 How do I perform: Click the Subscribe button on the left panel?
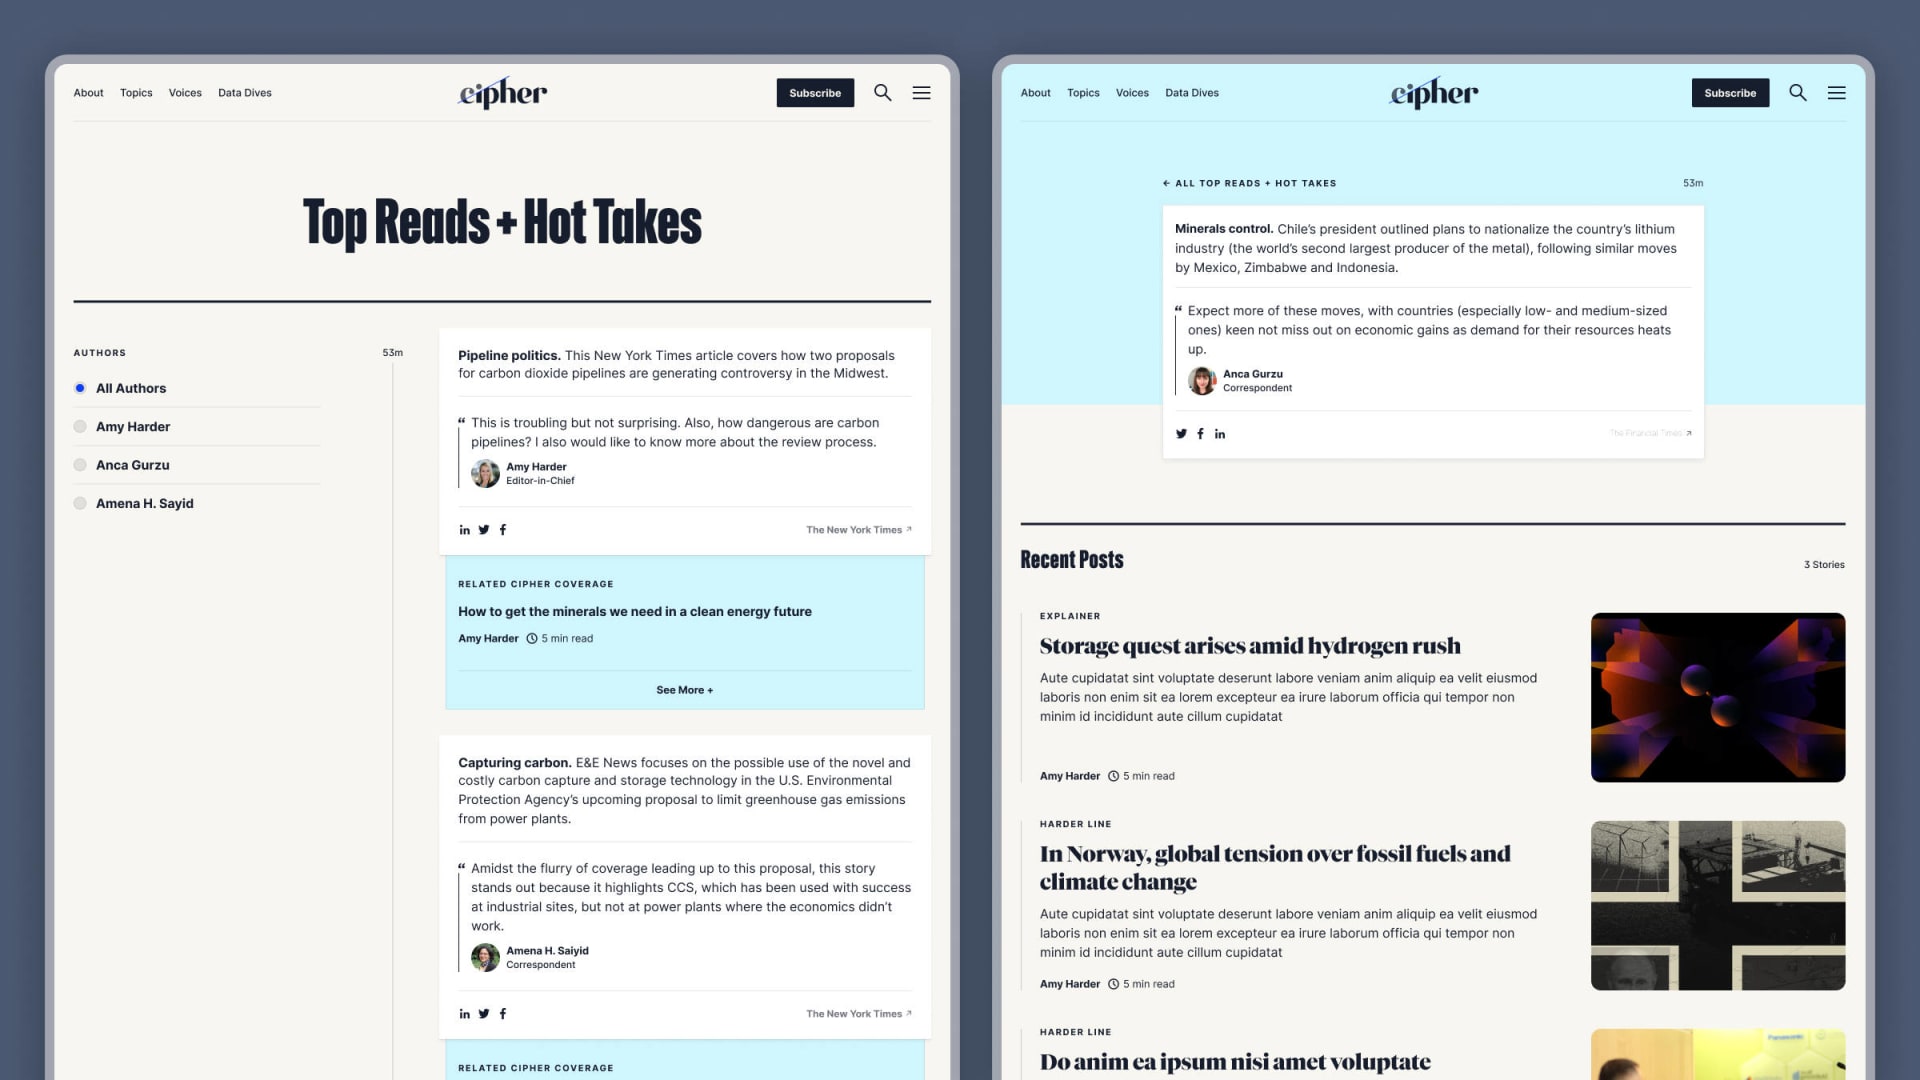(815, 92)
